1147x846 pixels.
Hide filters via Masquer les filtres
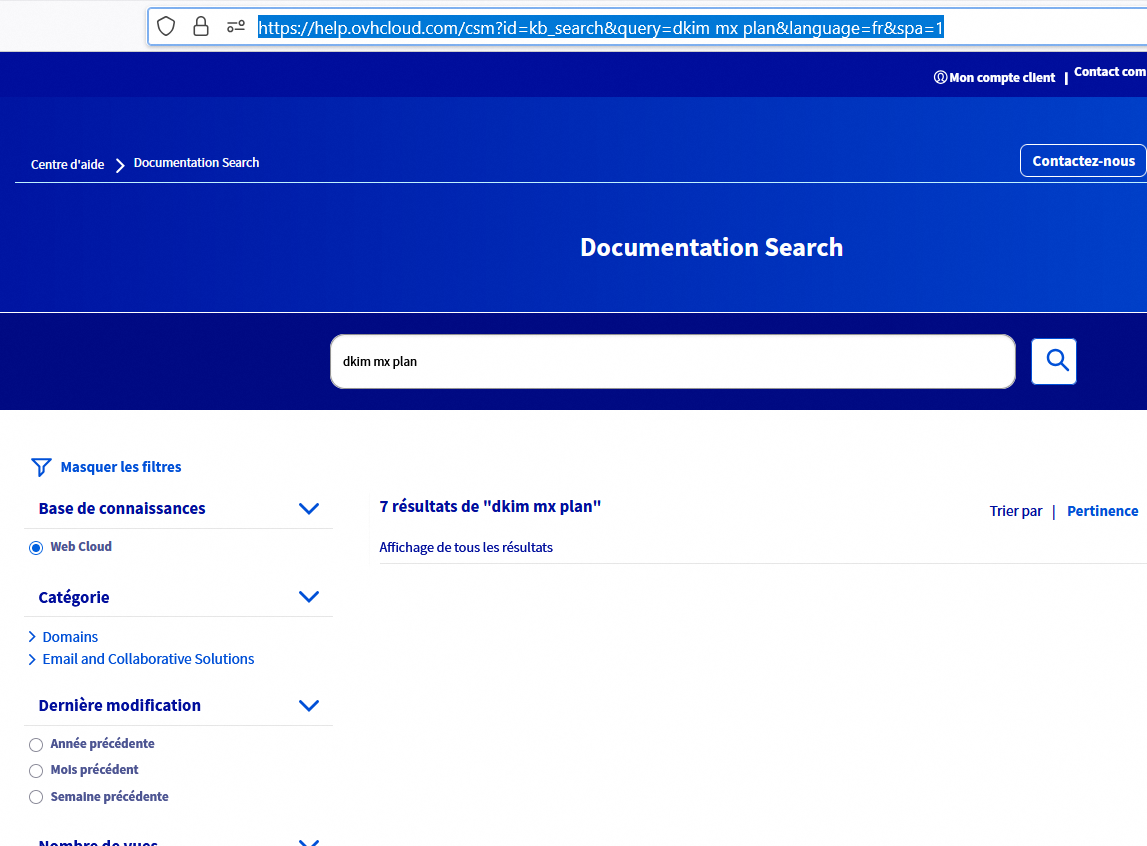[121, 467]
